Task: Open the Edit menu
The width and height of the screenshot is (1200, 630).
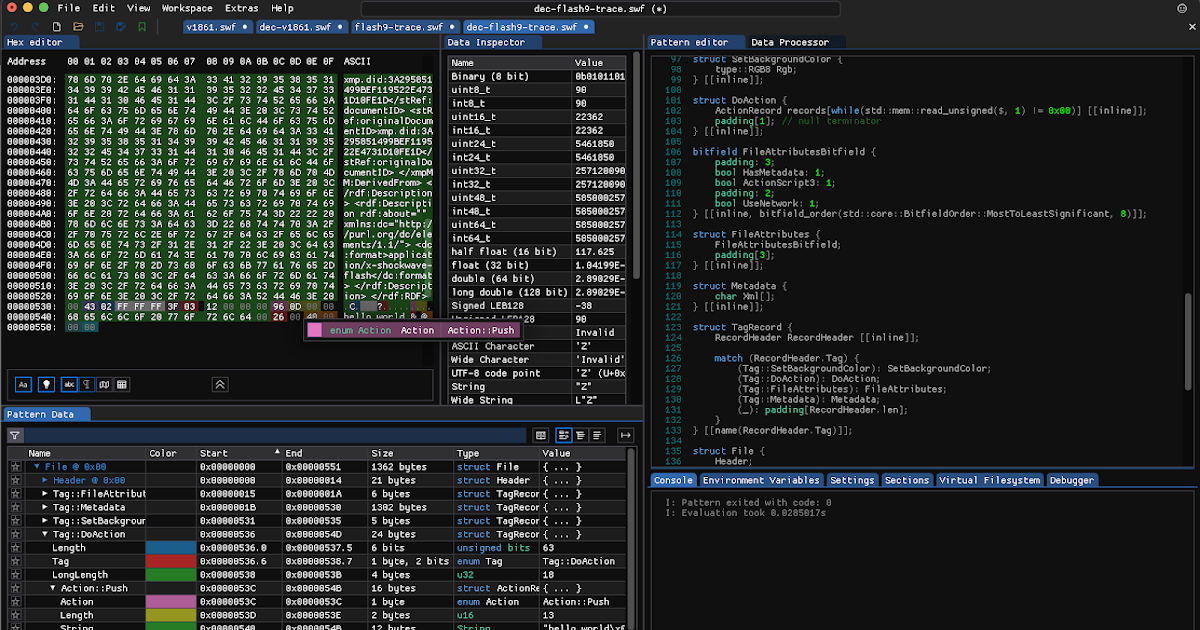Action: 104,8
